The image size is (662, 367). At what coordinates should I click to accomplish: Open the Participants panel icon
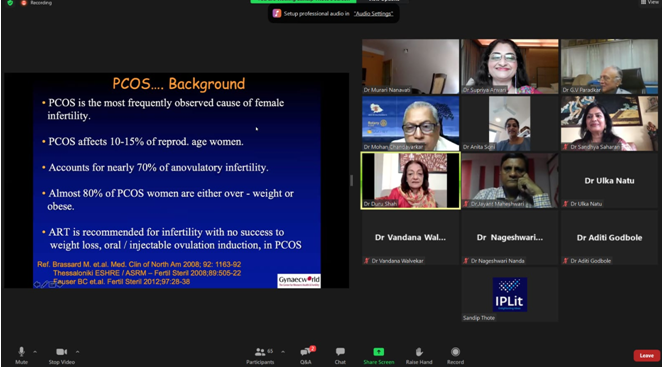[x=260, y=351]
